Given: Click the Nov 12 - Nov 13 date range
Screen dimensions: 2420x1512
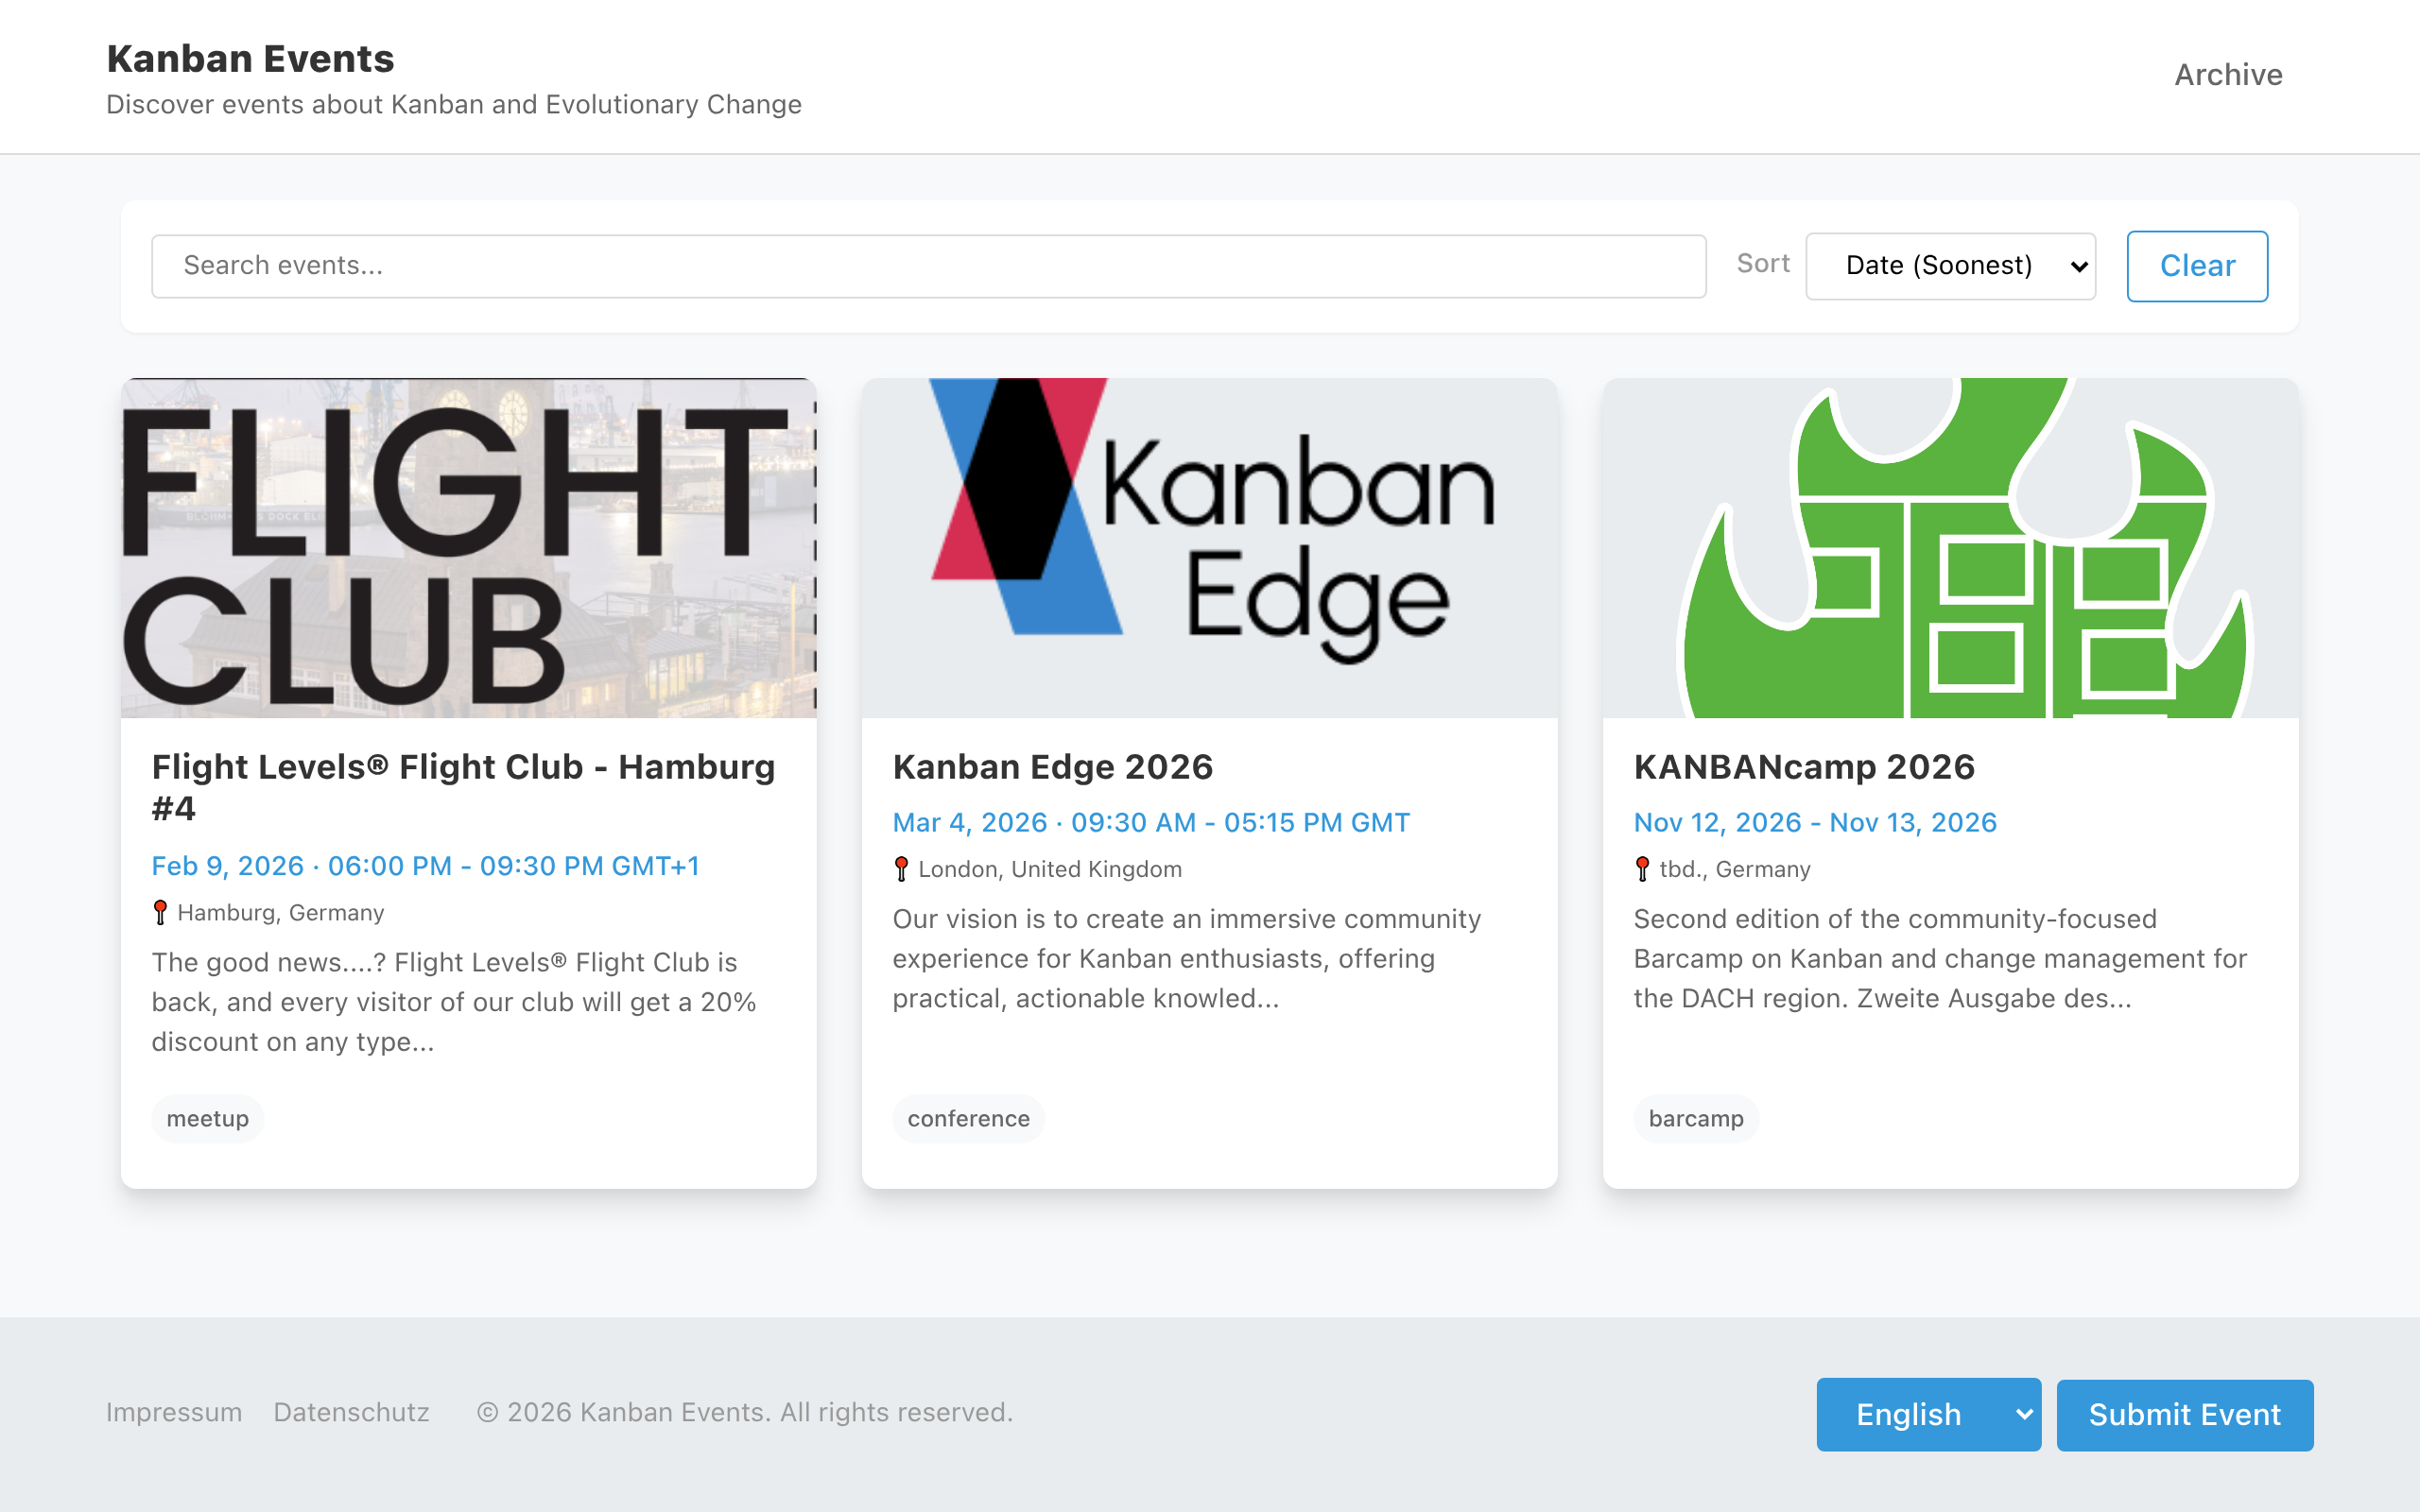Looking at the screenshot, I should (1815, 822).
